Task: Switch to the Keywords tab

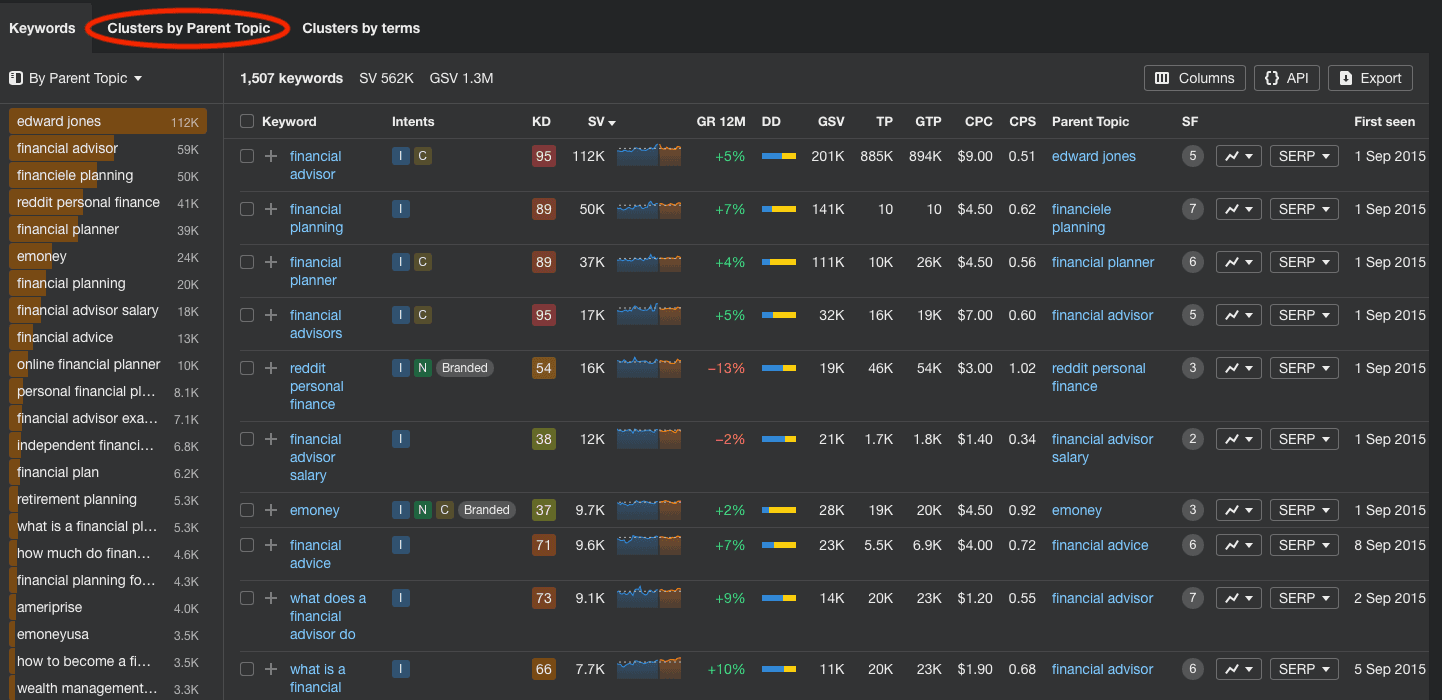Action: click(42, 28)
